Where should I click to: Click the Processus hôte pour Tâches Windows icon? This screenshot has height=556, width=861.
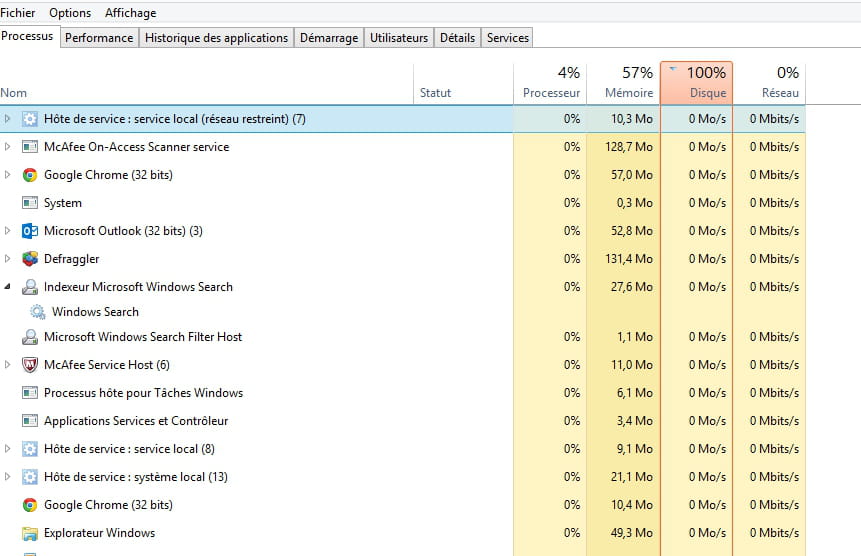pos(30,393)
